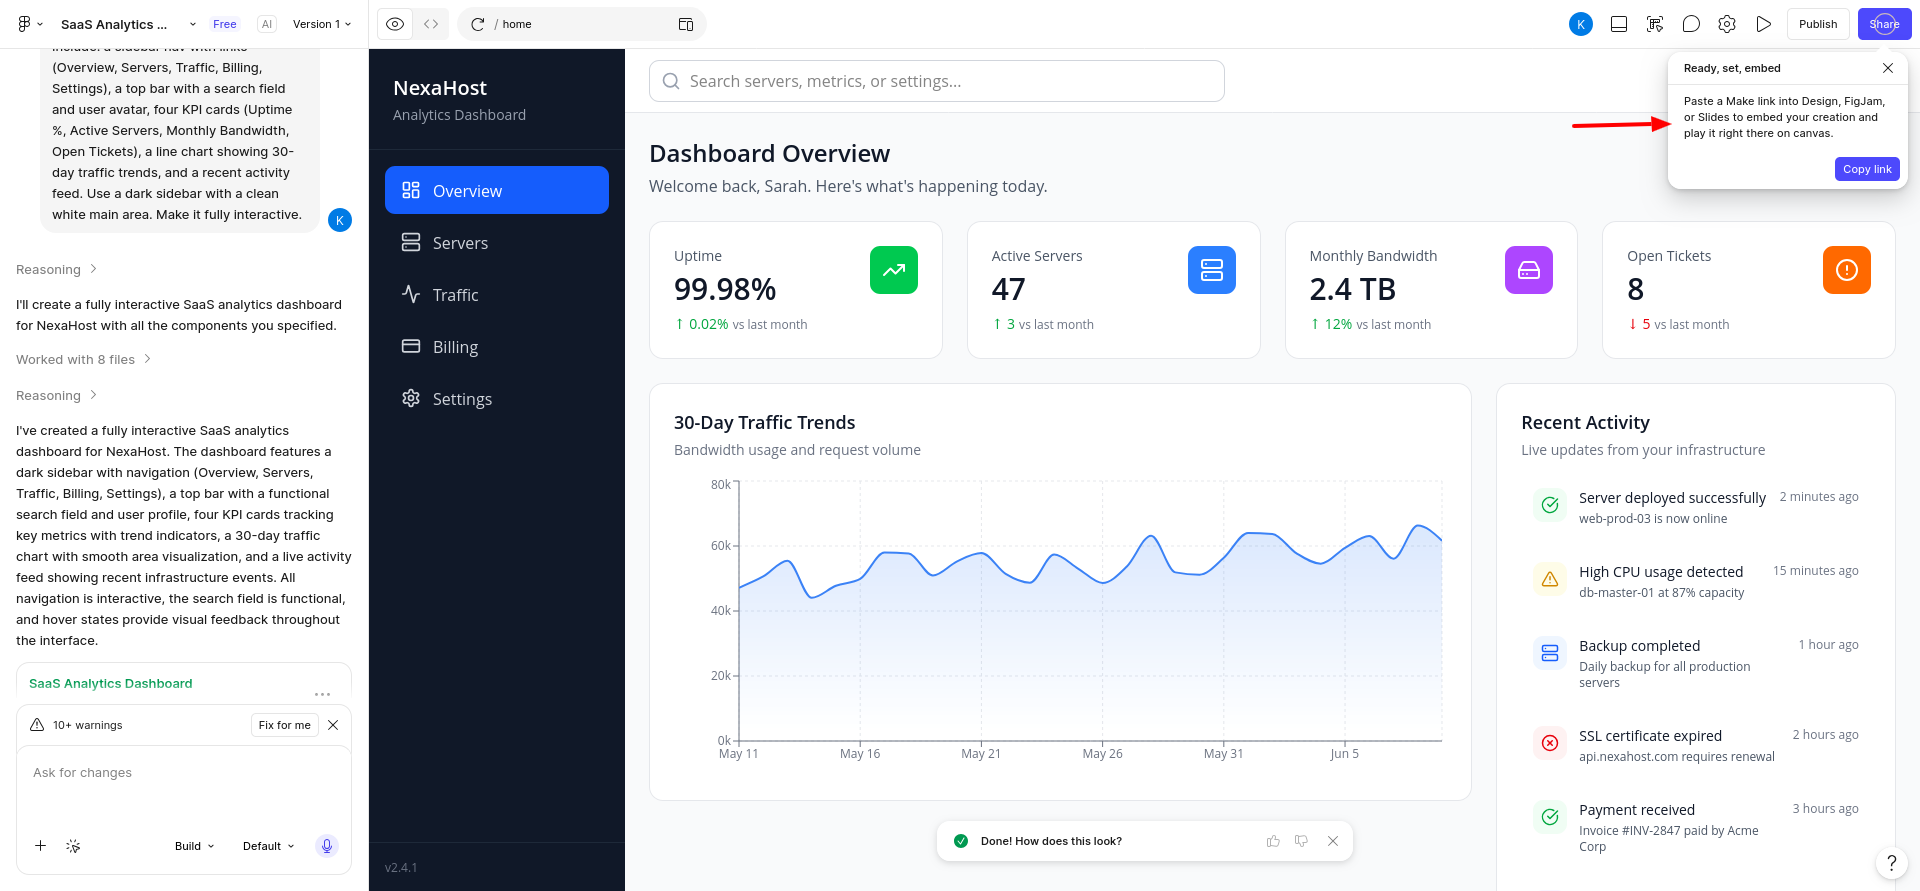Expand the first Reasoning section
1920x891 pixels.
click(56, 269)
